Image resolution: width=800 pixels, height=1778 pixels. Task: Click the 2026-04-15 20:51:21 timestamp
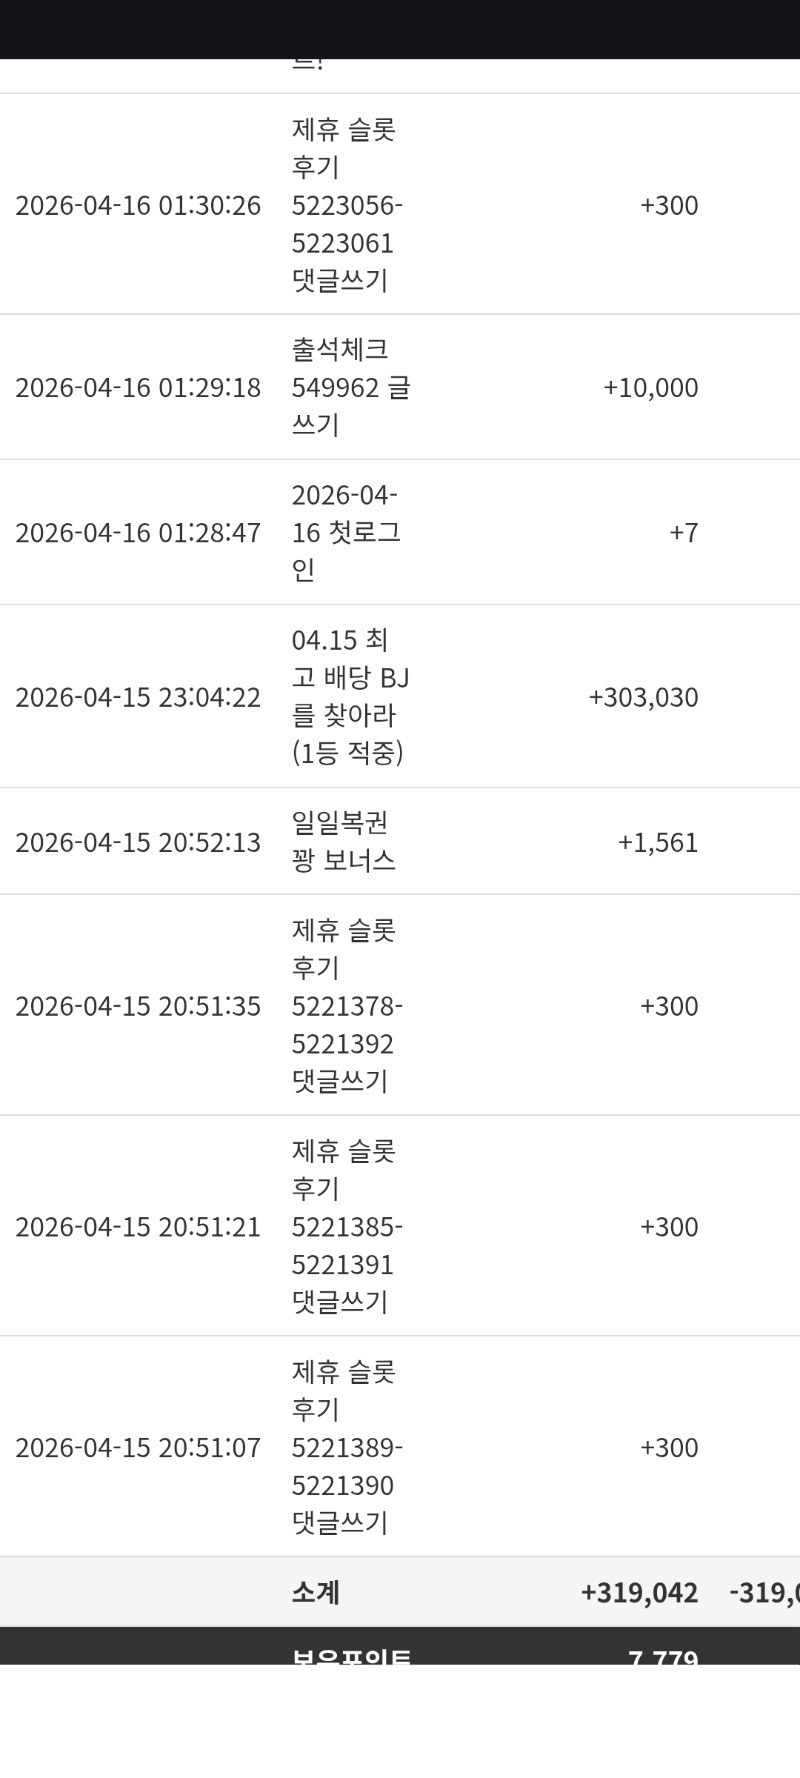tap(138, 1227)
